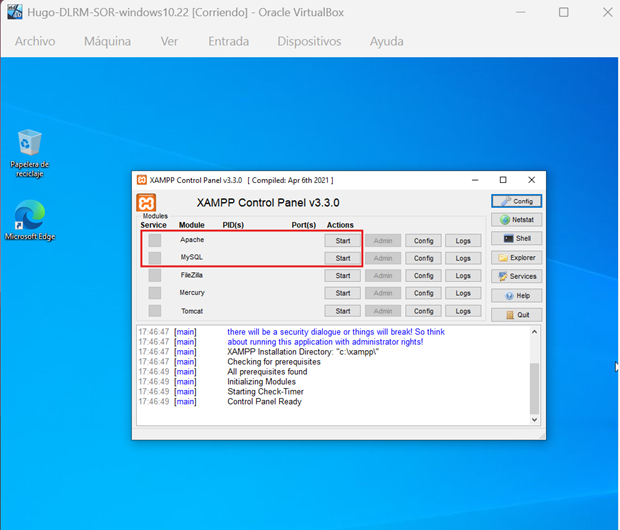Click the XAMPP orange logo icon

(147, 203)
